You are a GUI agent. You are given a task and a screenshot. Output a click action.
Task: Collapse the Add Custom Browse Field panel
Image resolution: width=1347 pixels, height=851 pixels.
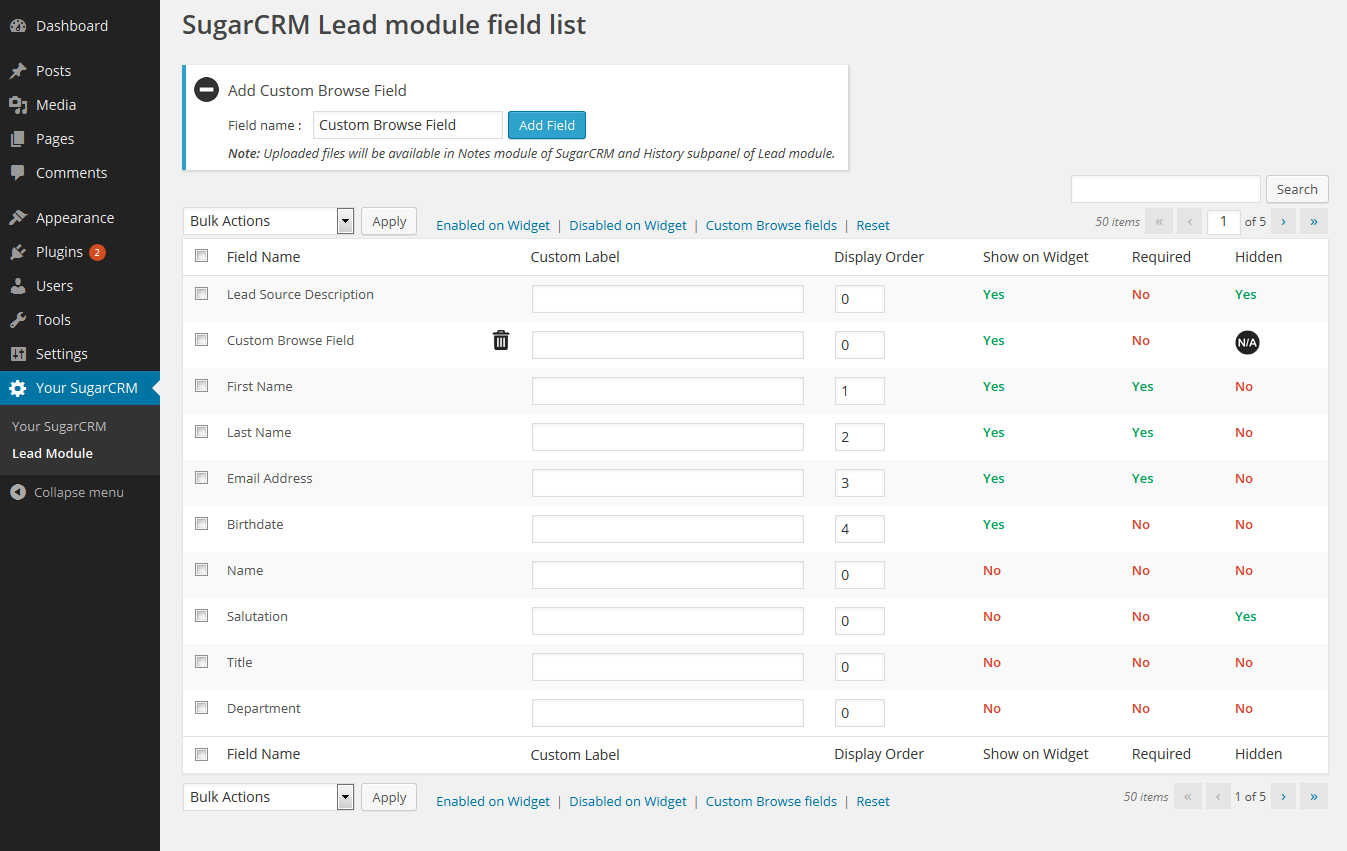point(206,90)
